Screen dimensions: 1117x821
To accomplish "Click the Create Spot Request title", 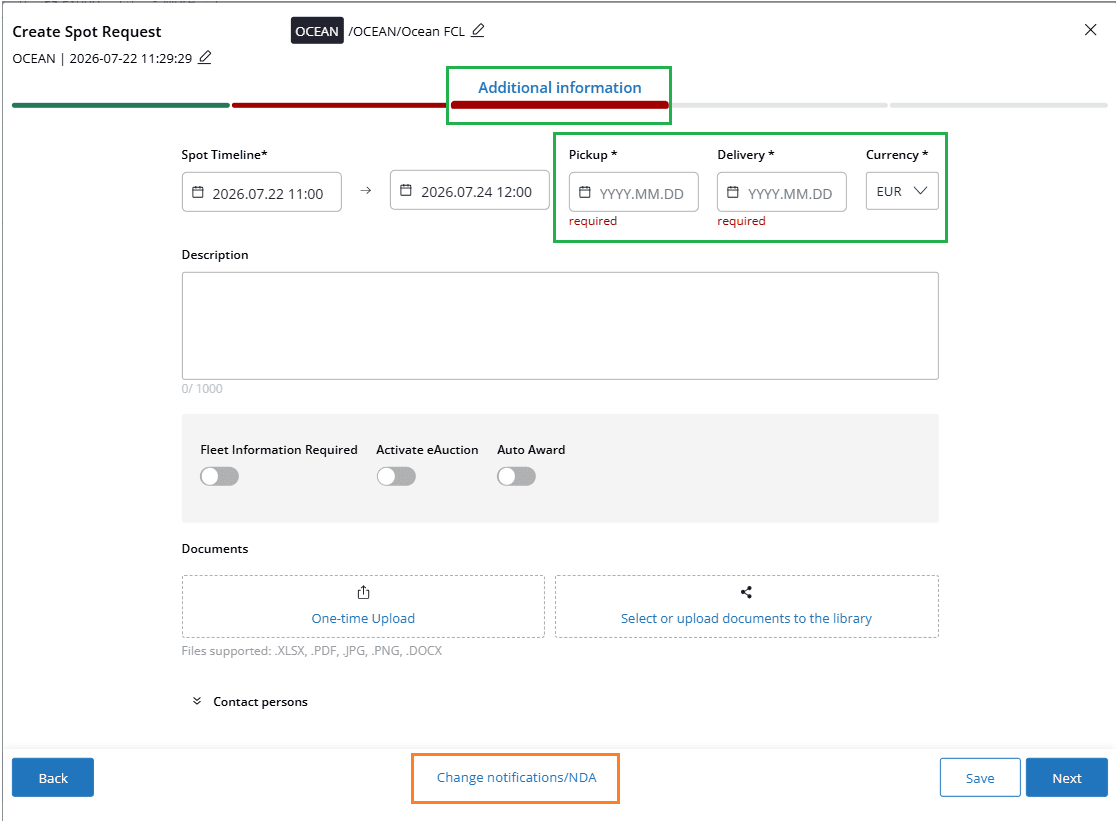I will pos(87,32).
